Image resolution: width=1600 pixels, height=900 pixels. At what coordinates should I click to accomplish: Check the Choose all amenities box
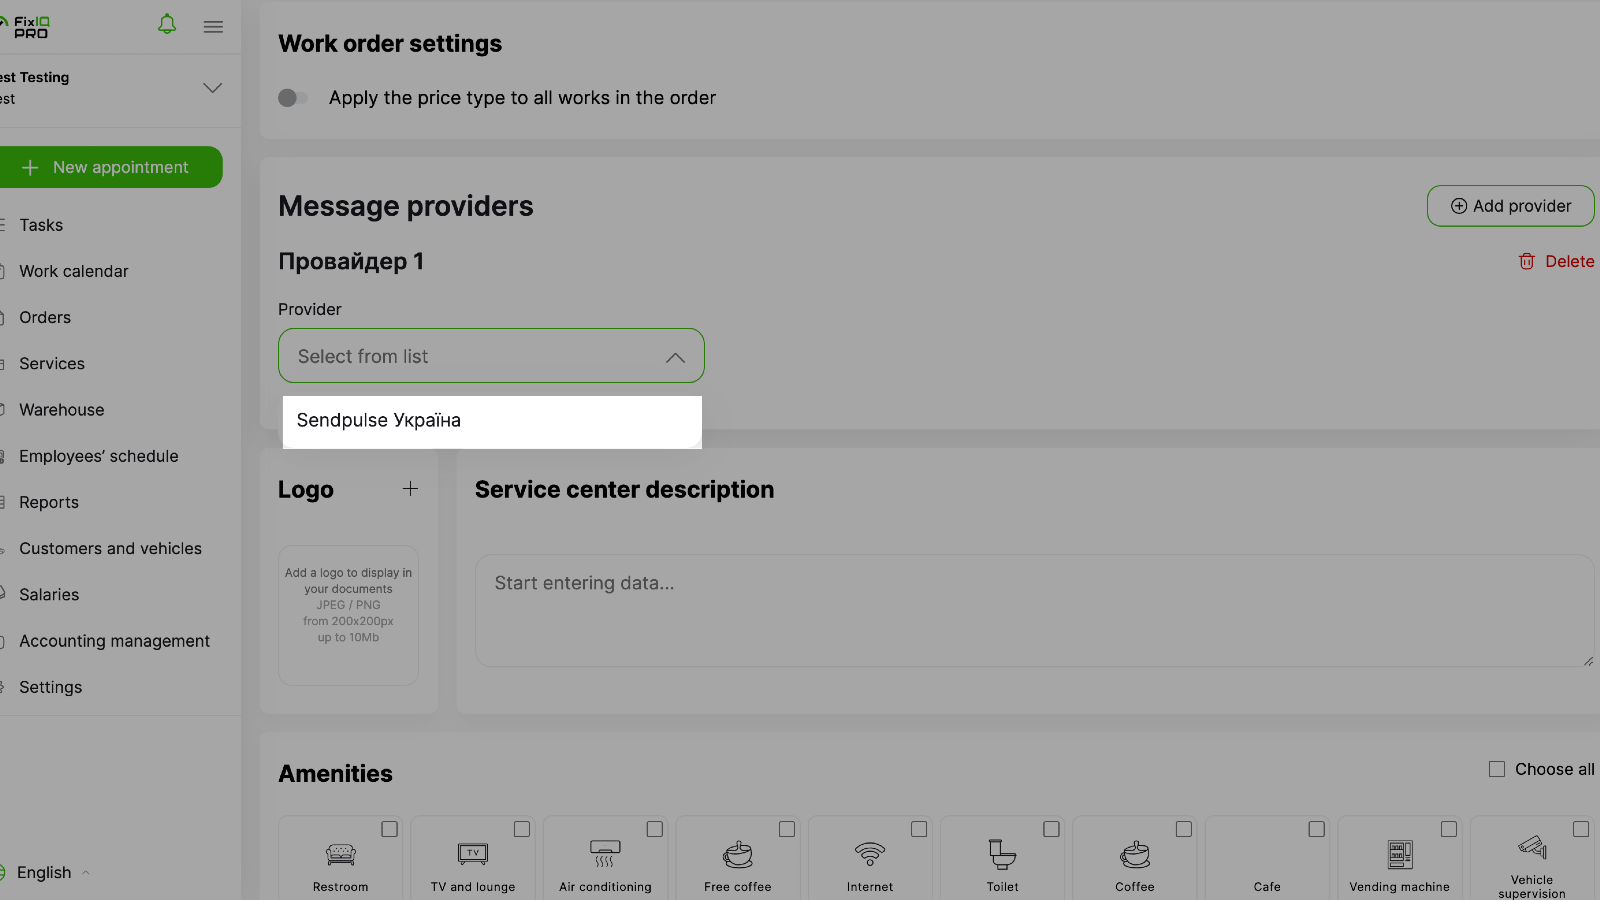tap(1497, 769)
